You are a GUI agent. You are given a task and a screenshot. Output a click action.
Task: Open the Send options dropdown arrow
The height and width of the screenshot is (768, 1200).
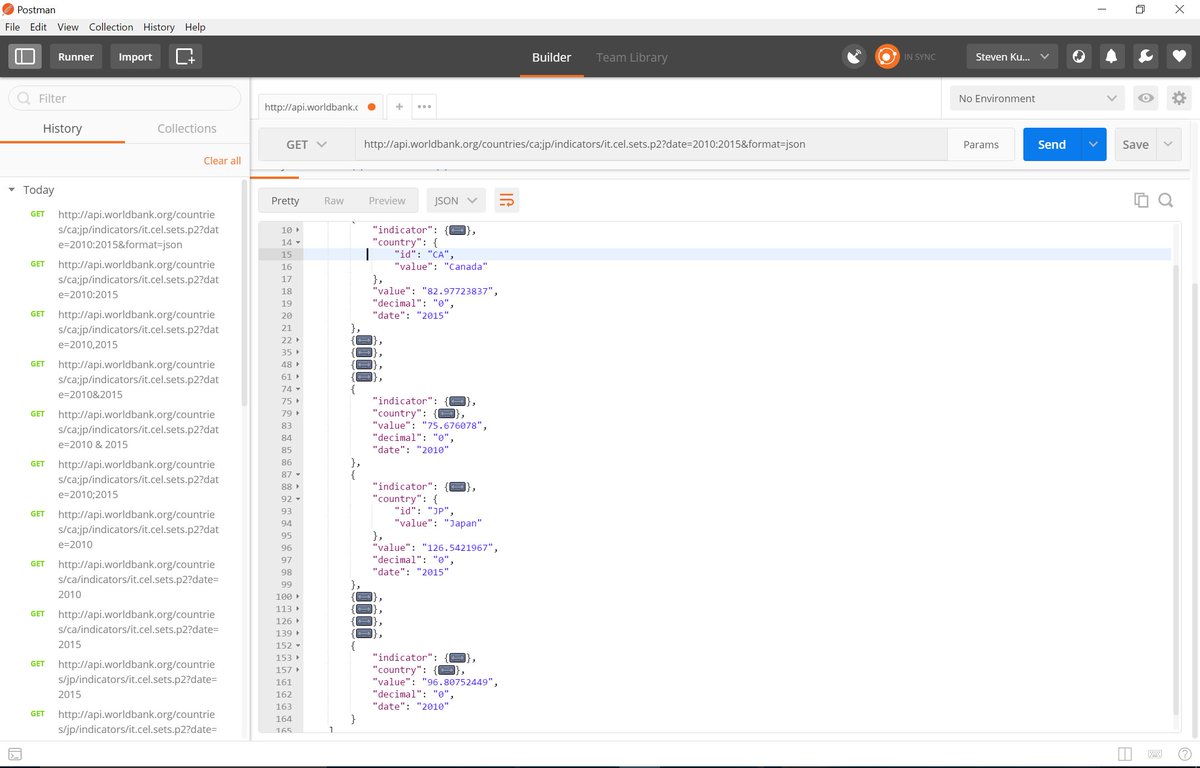1094,144
